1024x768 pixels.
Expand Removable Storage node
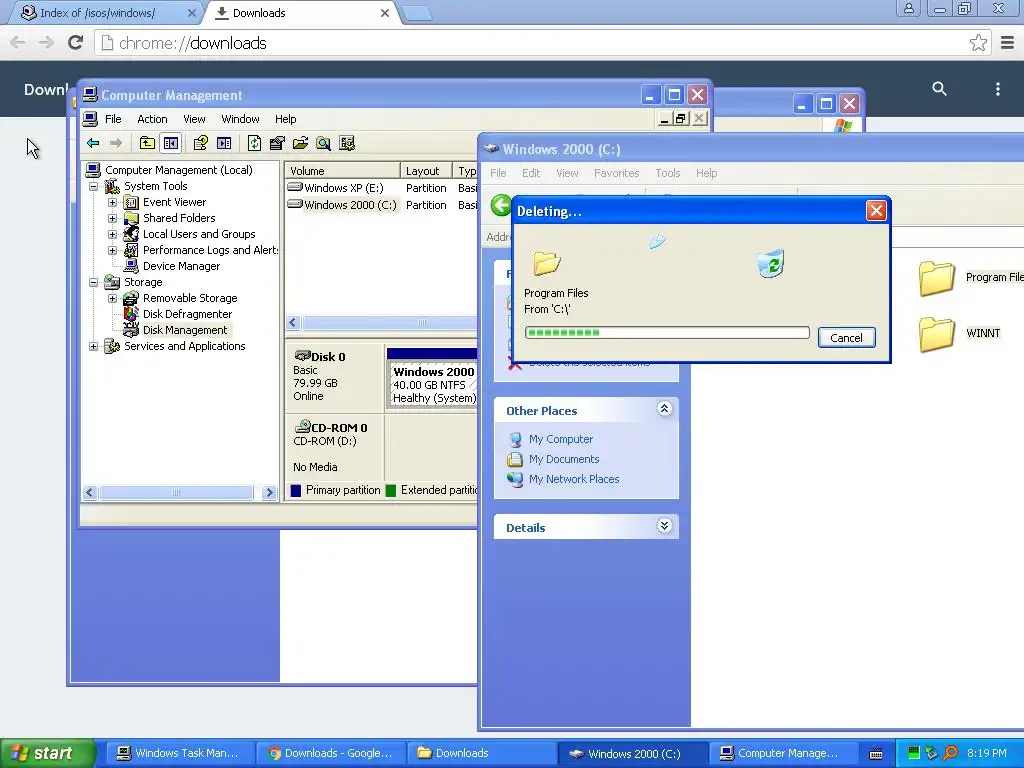point(112,298)
